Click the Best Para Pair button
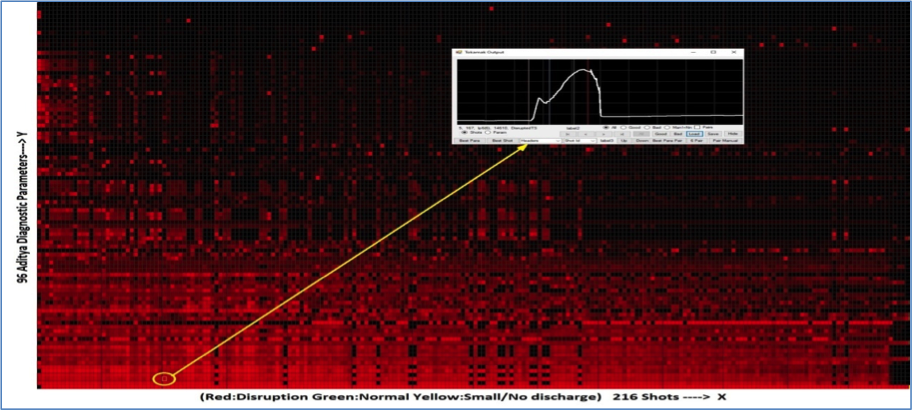Image resolution: width=912 pixels, height=410 pixels. (667, 141)
